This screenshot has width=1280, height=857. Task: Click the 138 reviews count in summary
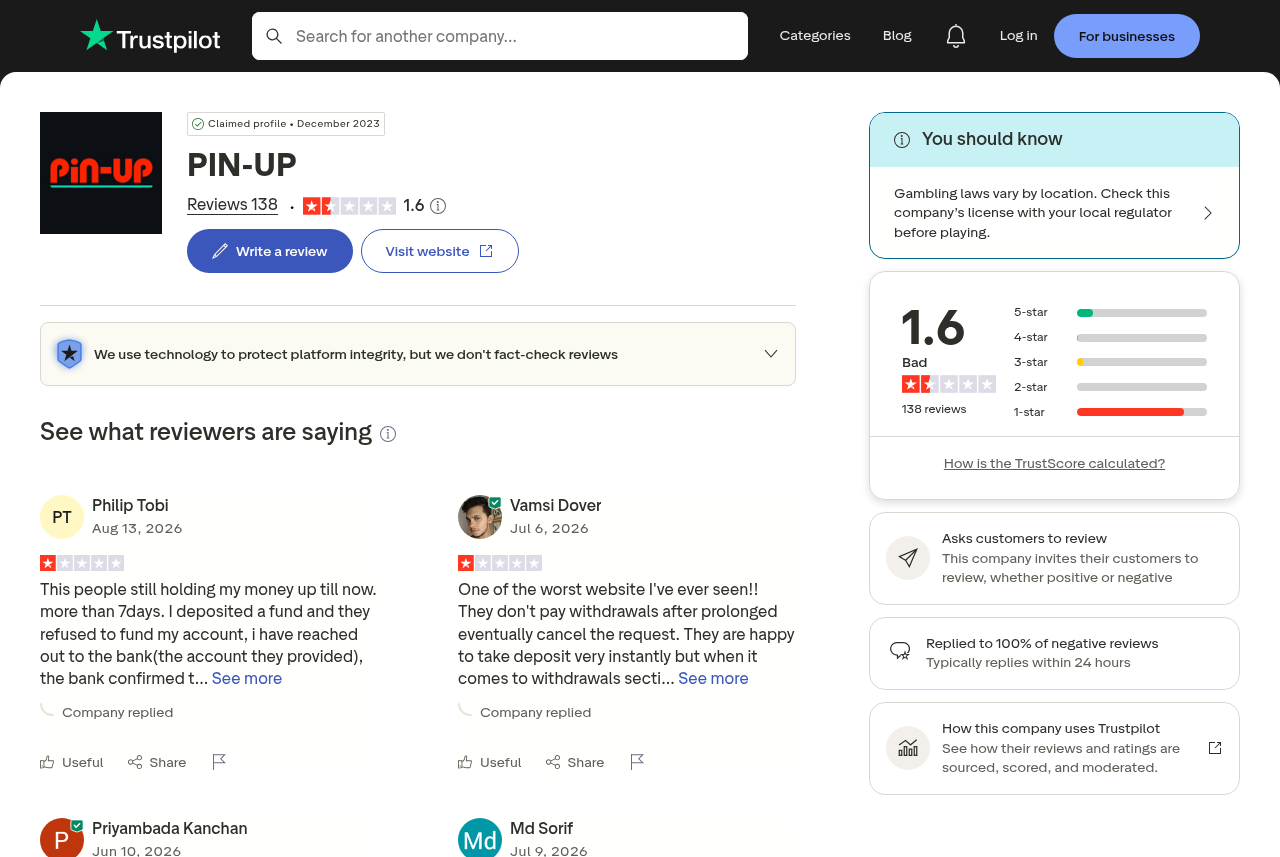click(x=934, y=409)
